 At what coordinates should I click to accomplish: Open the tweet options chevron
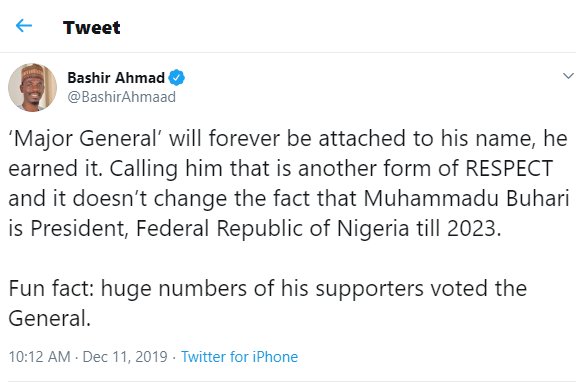coord(568,76)
